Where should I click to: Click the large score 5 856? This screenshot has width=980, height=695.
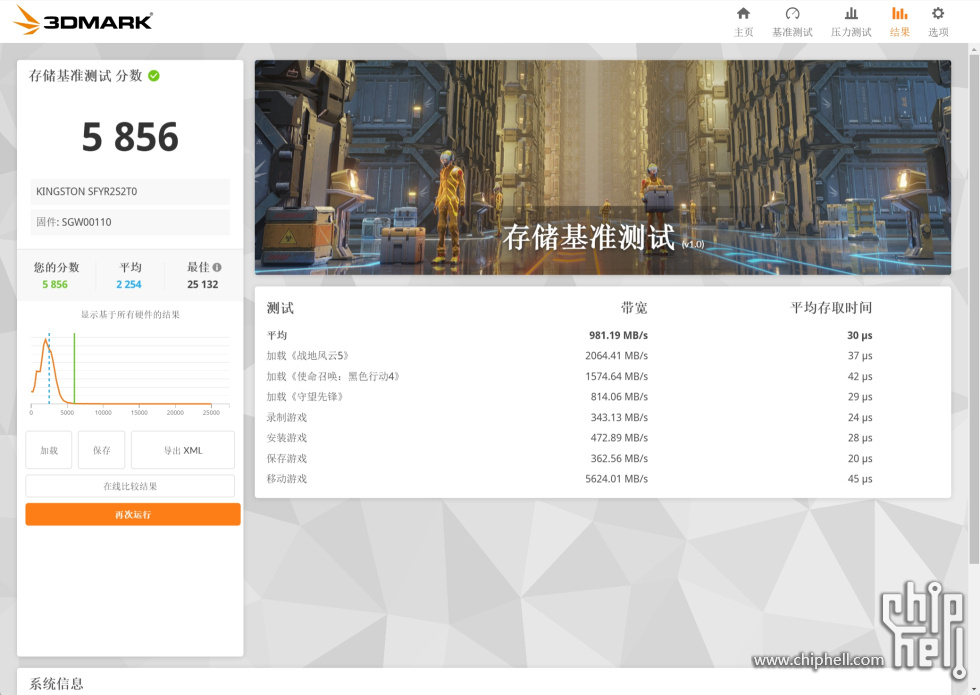click(x=130, y=137)
